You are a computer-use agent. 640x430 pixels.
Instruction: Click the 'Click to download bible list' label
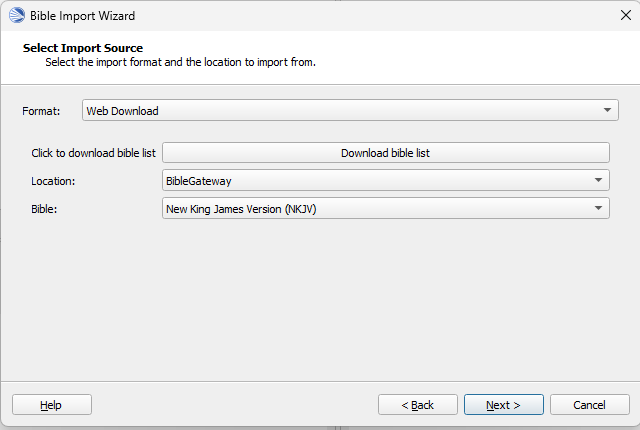[x=93, y=153]
